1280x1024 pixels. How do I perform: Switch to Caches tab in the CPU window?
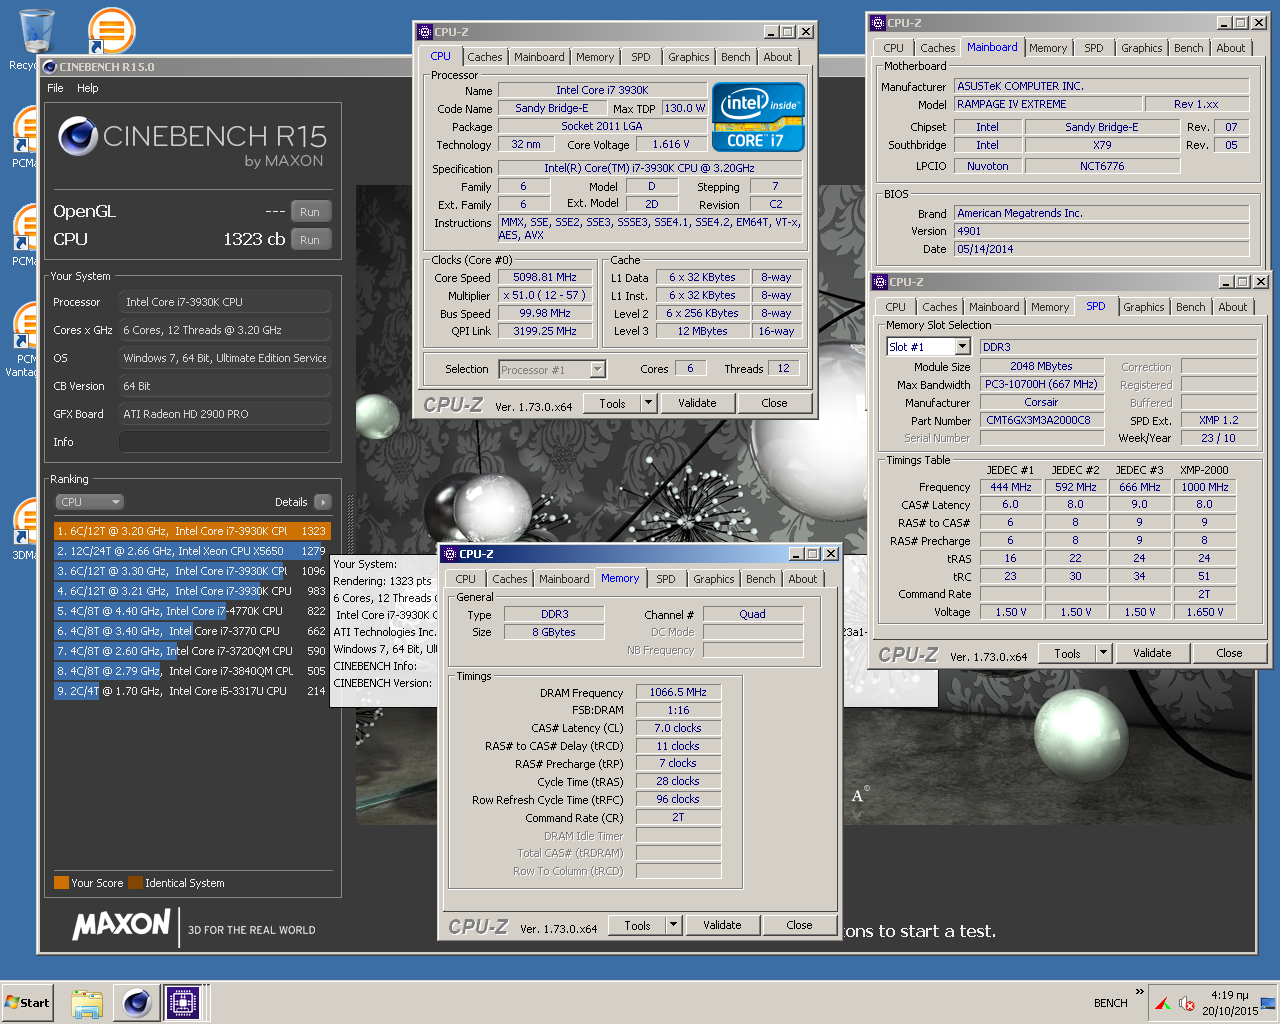(x=485, y=57)
